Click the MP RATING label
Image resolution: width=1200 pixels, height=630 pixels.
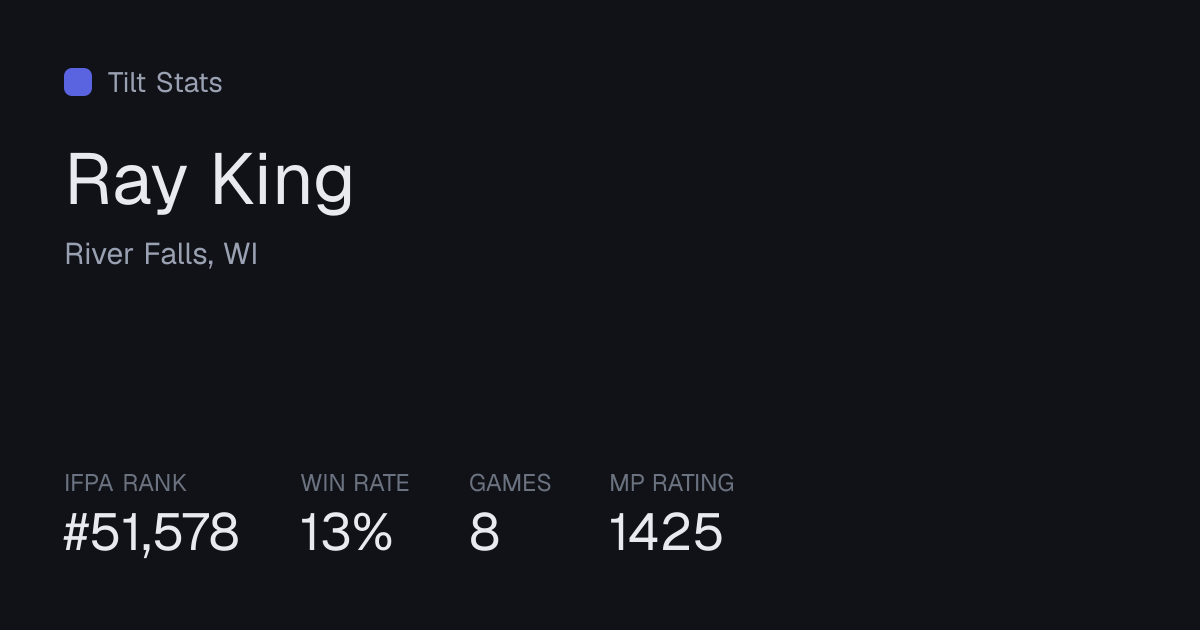(x=672, y=483)
